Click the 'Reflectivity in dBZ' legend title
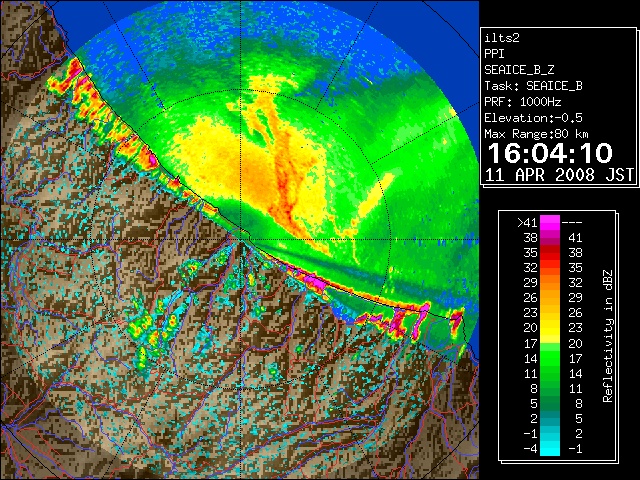640x480 pixels. [608, 336]
